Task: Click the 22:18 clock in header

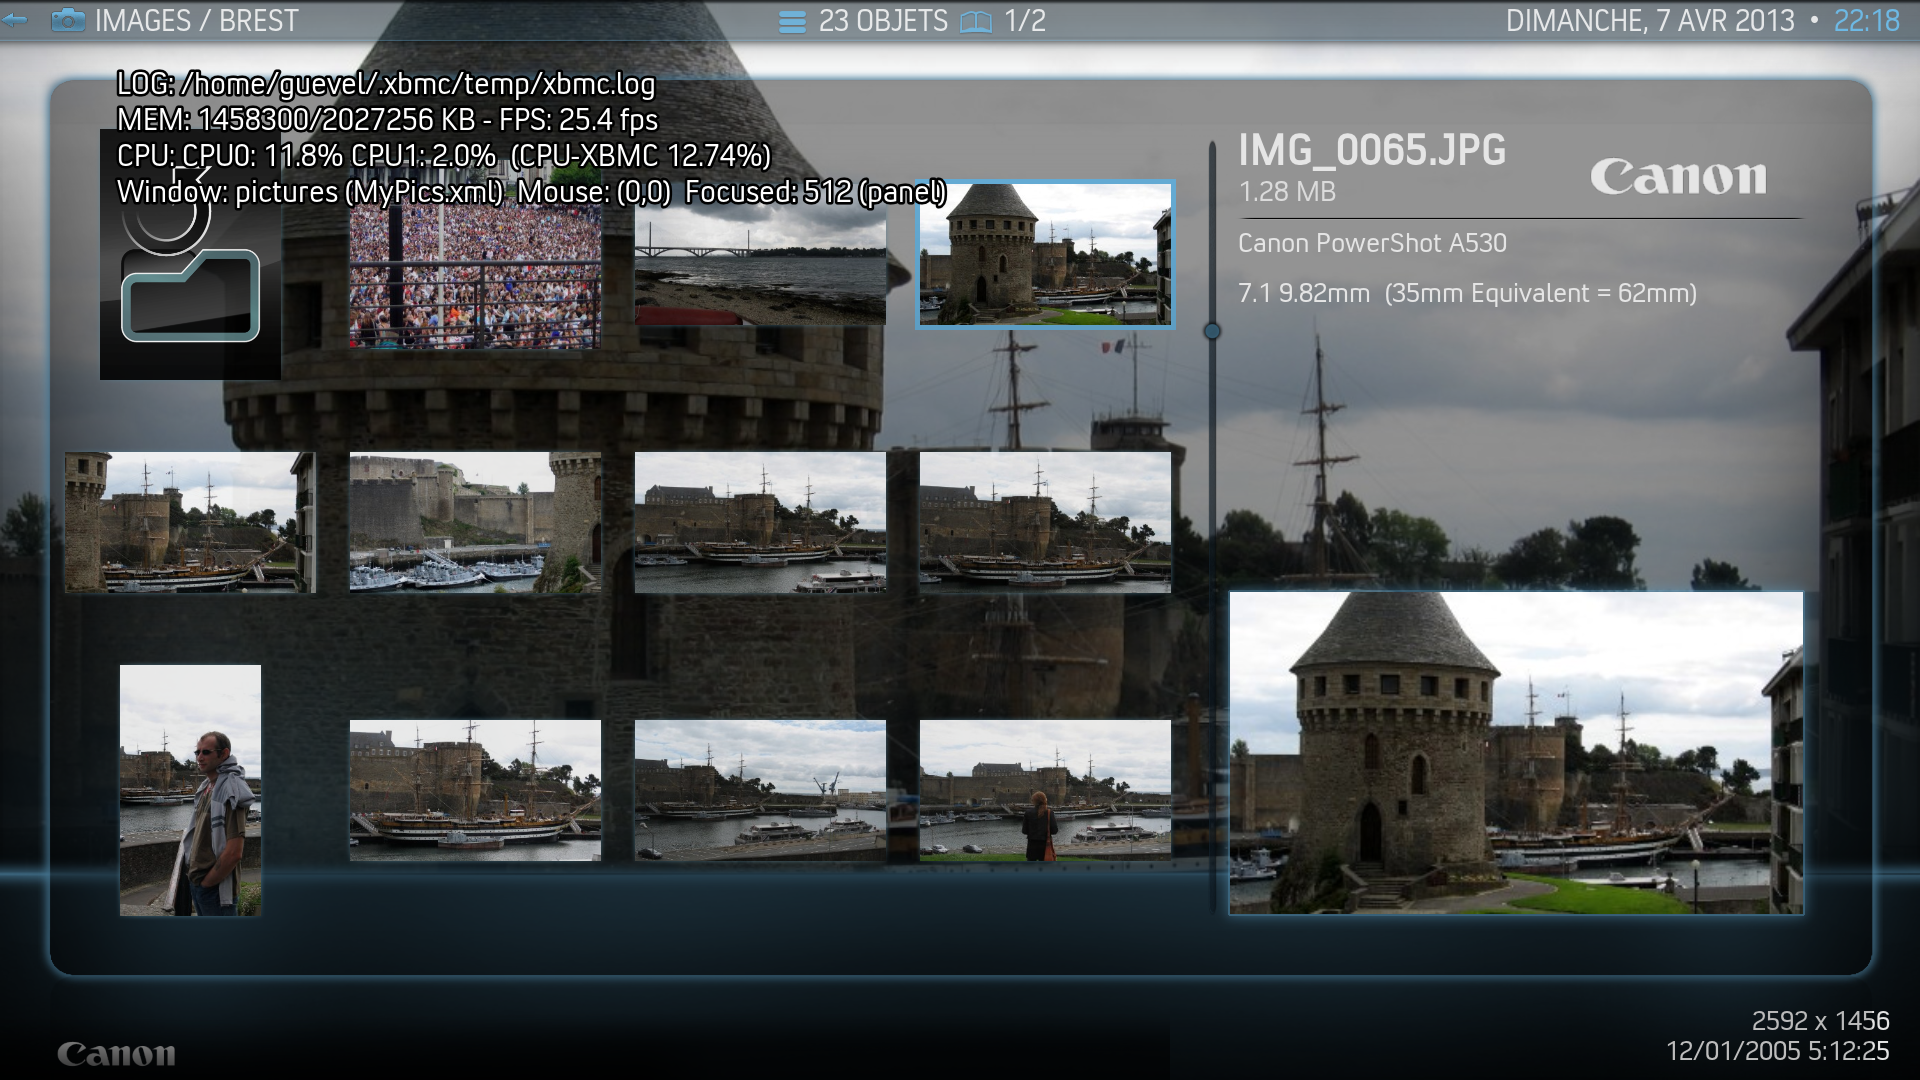Action: coord(1866,21)
